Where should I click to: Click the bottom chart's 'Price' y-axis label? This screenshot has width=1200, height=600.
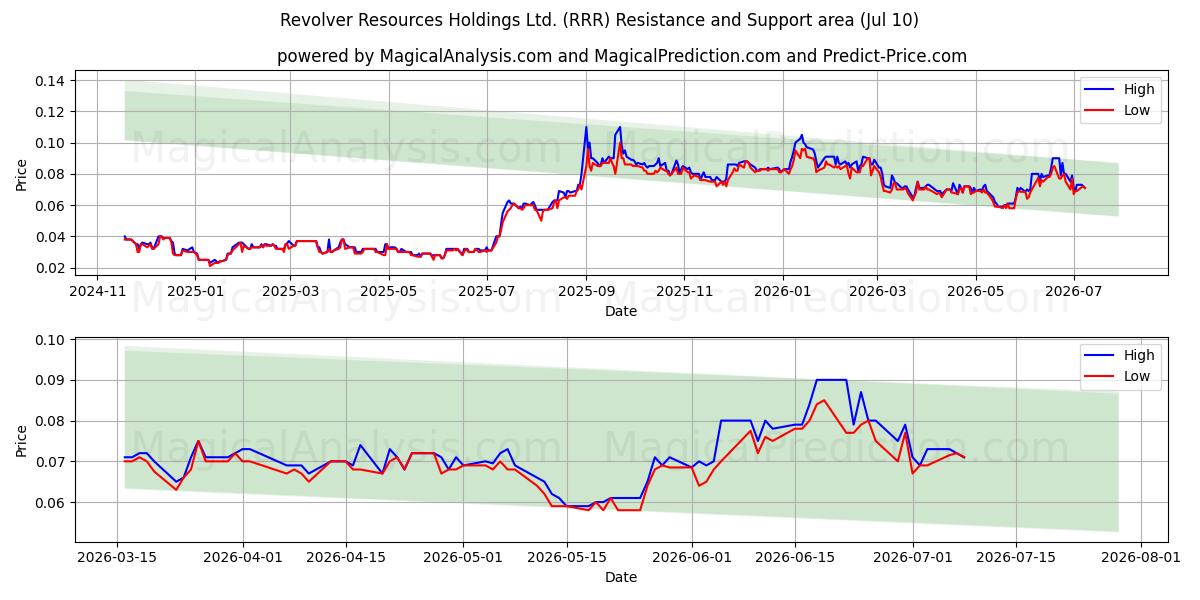click(22, 440)
